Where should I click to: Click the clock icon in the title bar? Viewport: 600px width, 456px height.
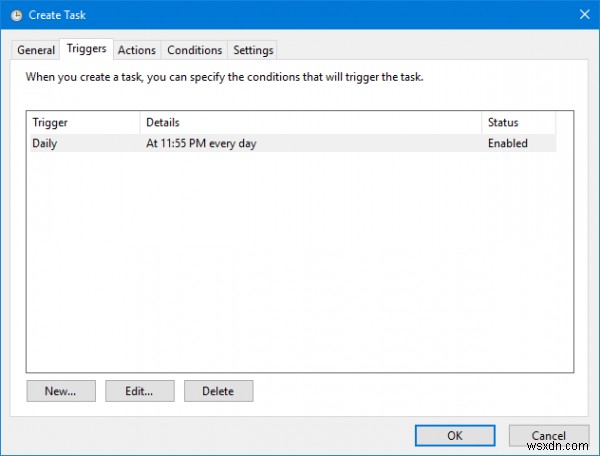click(18, 14)
